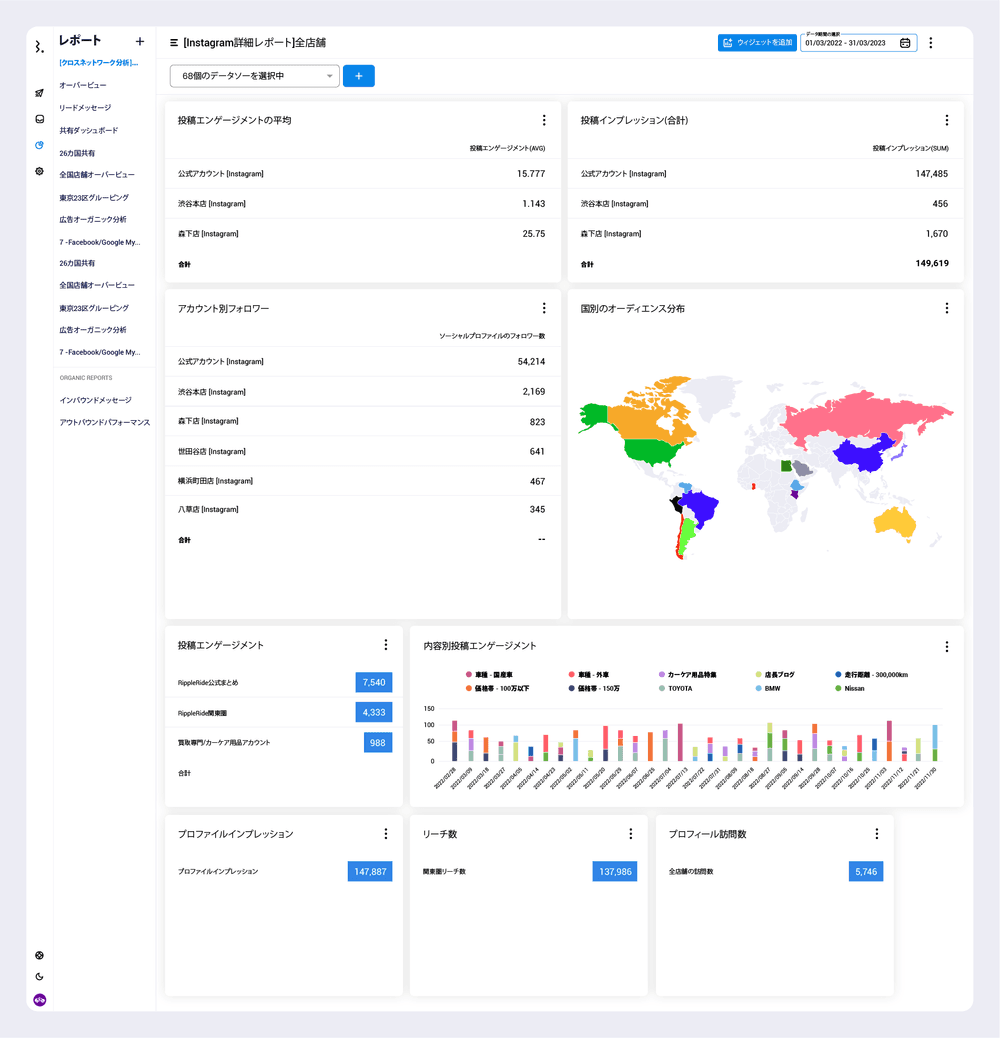This screenshot has height=1038, width=1000.
Task: Open the three-dot menu for 国別のオーディエンス分布
Action: click(x=946, y=309)
